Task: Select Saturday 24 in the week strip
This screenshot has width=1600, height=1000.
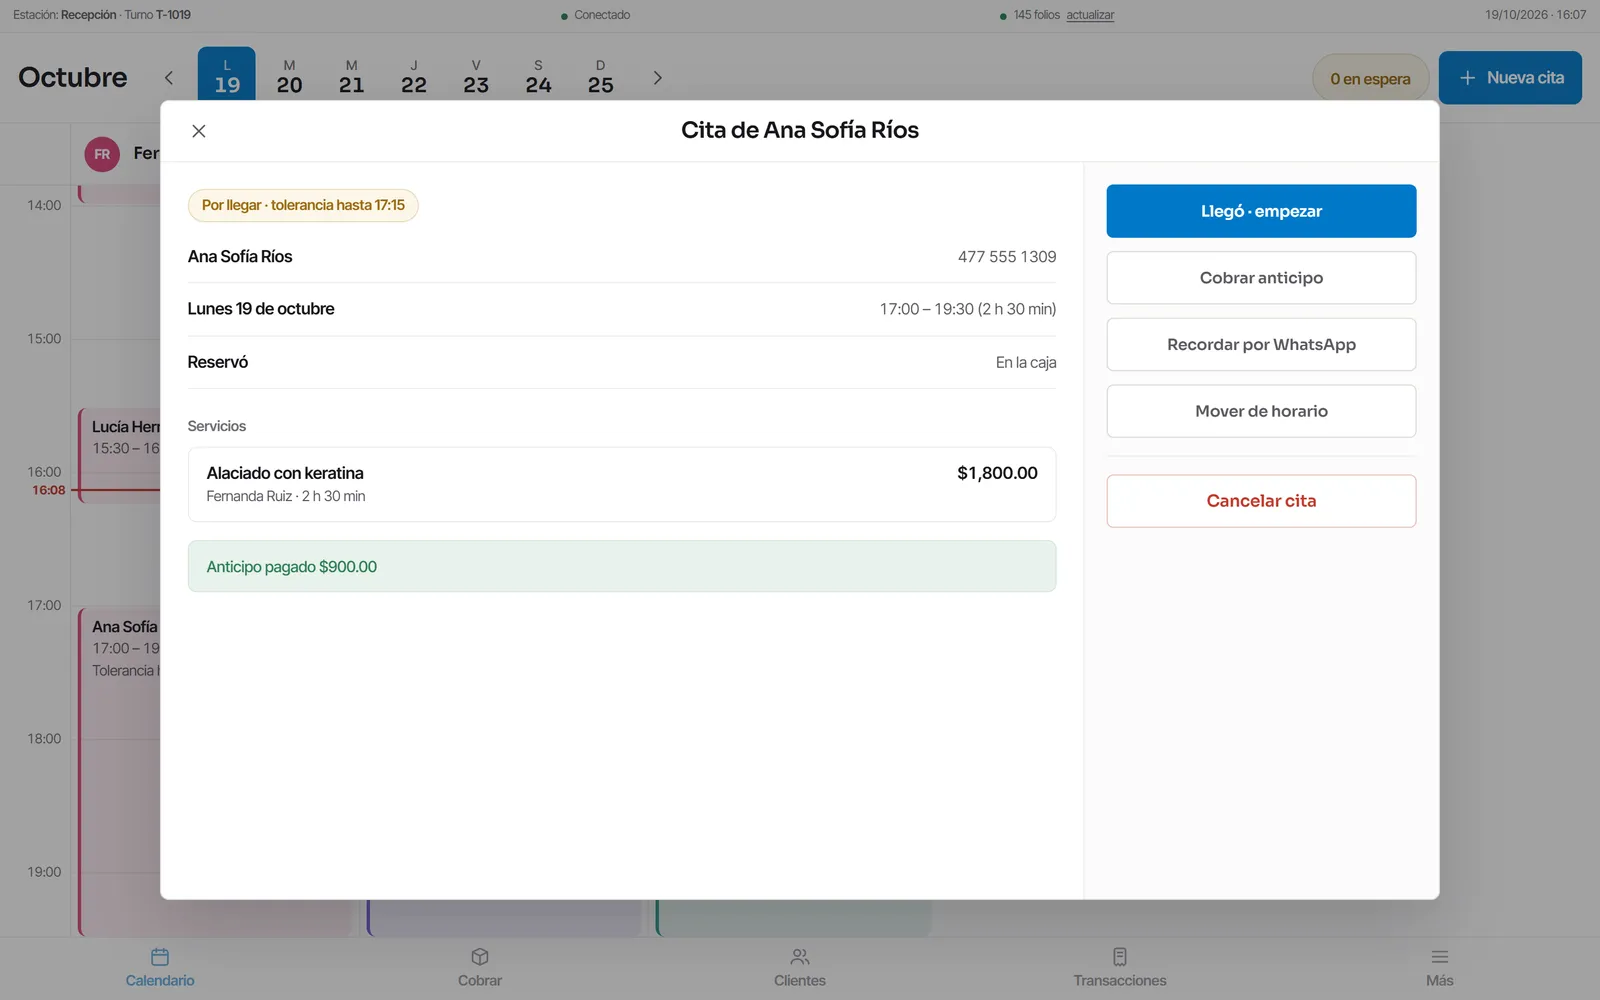Action: pyautogui.click(x=538, y=76)
